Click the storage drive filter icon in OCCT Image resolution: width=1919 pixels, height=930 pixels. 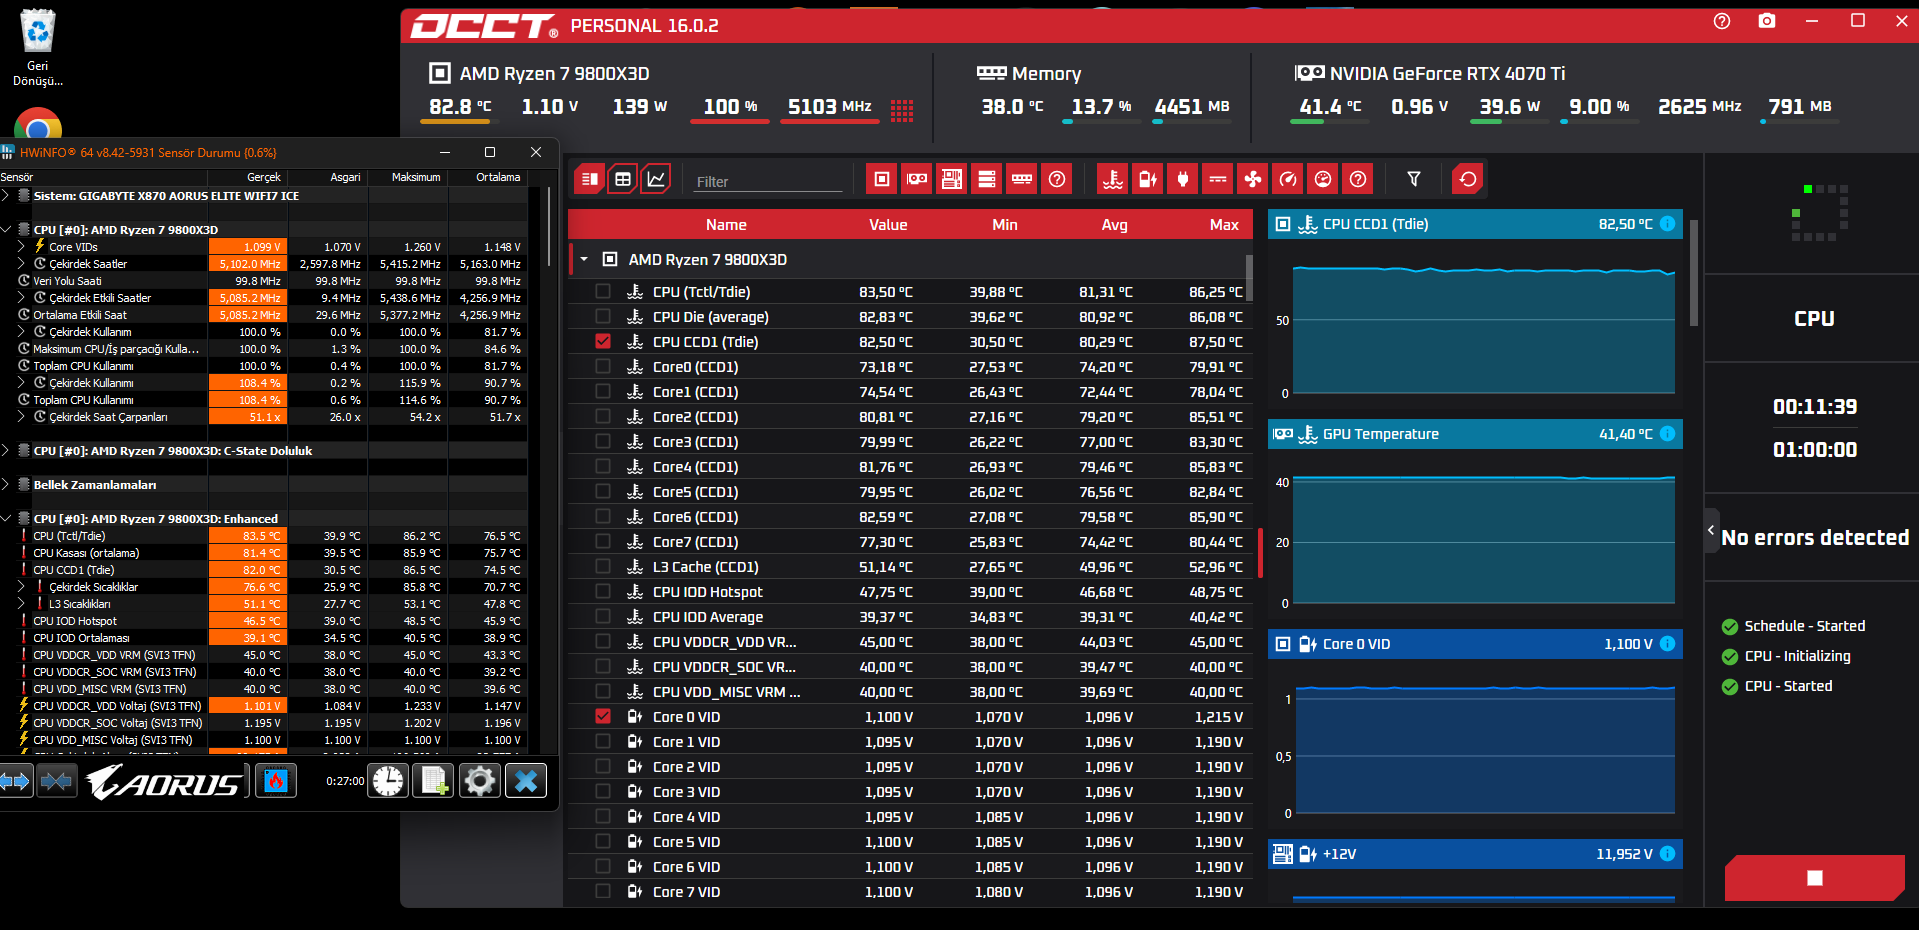click(x=986, y=179)
